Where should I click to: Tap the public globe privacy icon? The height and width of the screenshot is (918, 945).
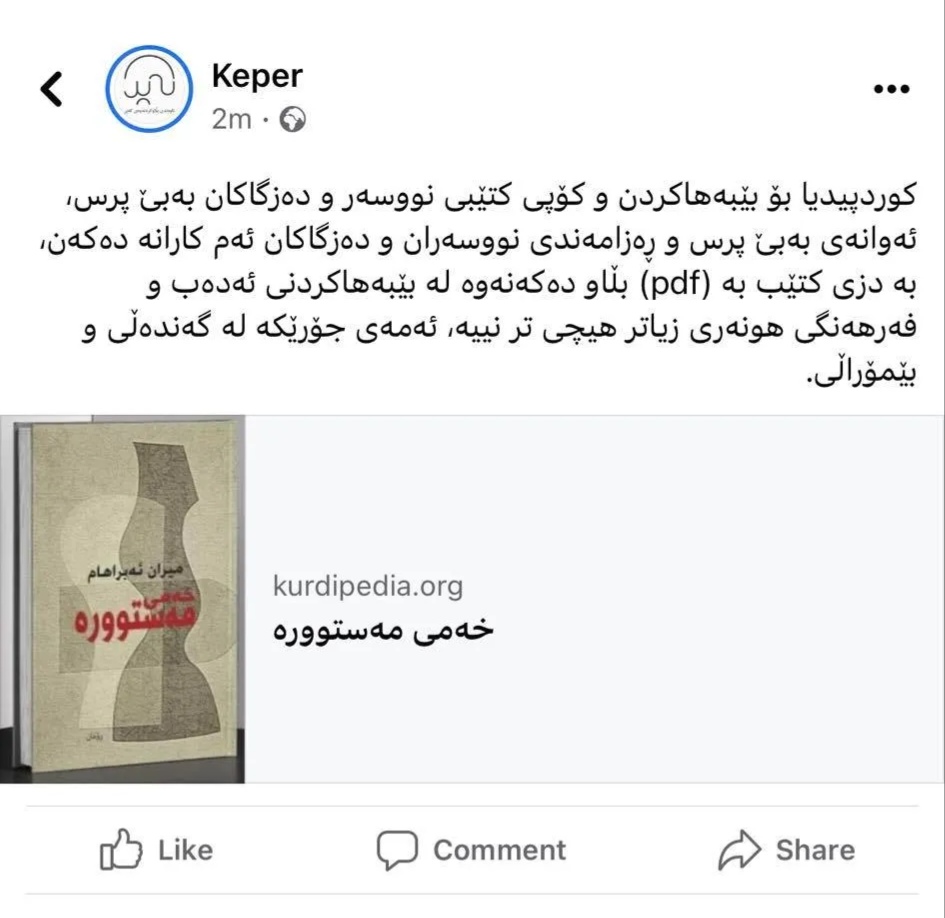[x=292, y=119]
